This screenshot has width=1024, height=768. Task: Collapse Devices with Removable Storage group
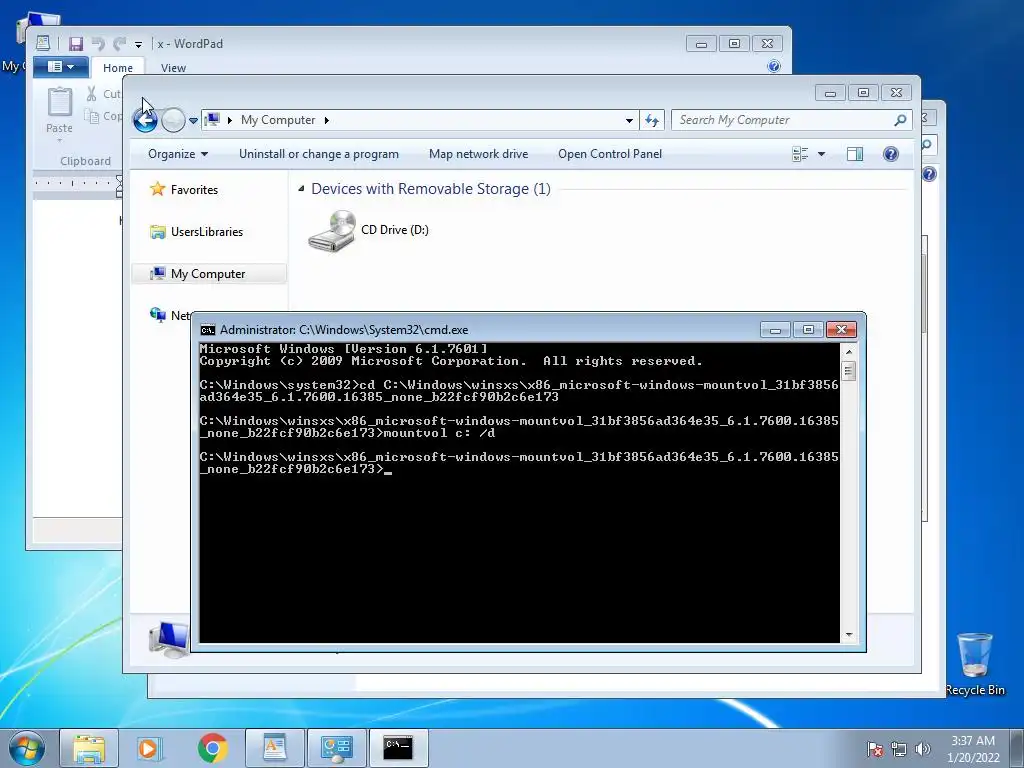[x=301, y=189]
